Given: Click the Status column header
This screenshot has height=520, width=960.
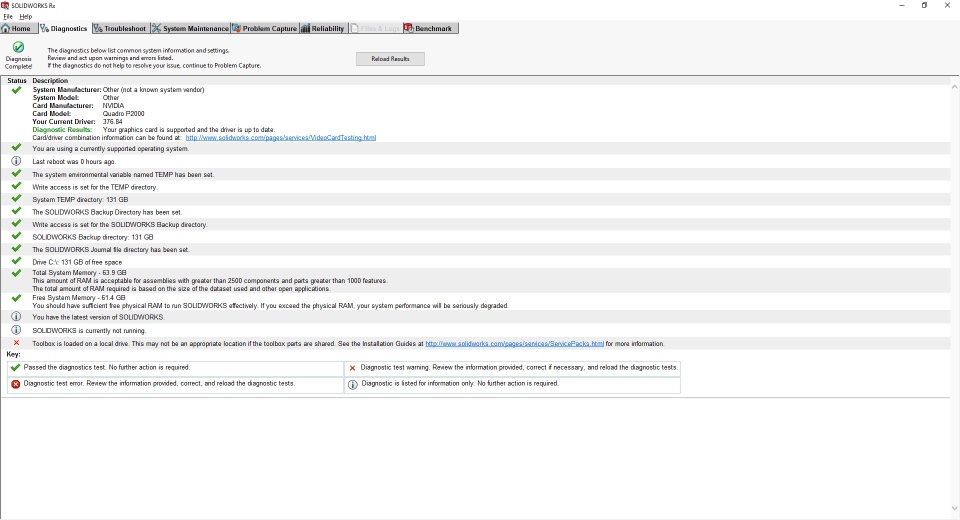Looking at the screenshot, I should point(17,80).
